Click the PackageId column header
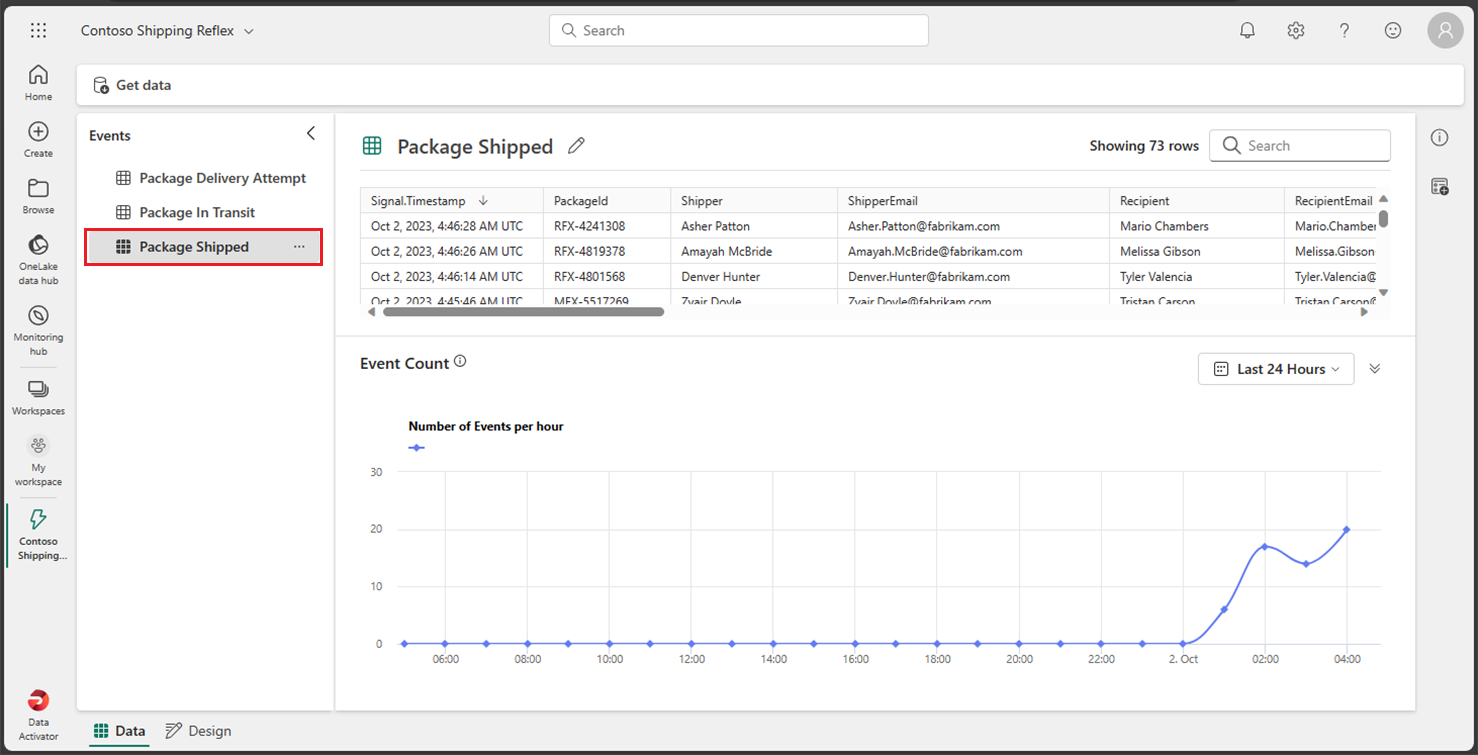Screen dimensions: 1478x755 (605, 201)
